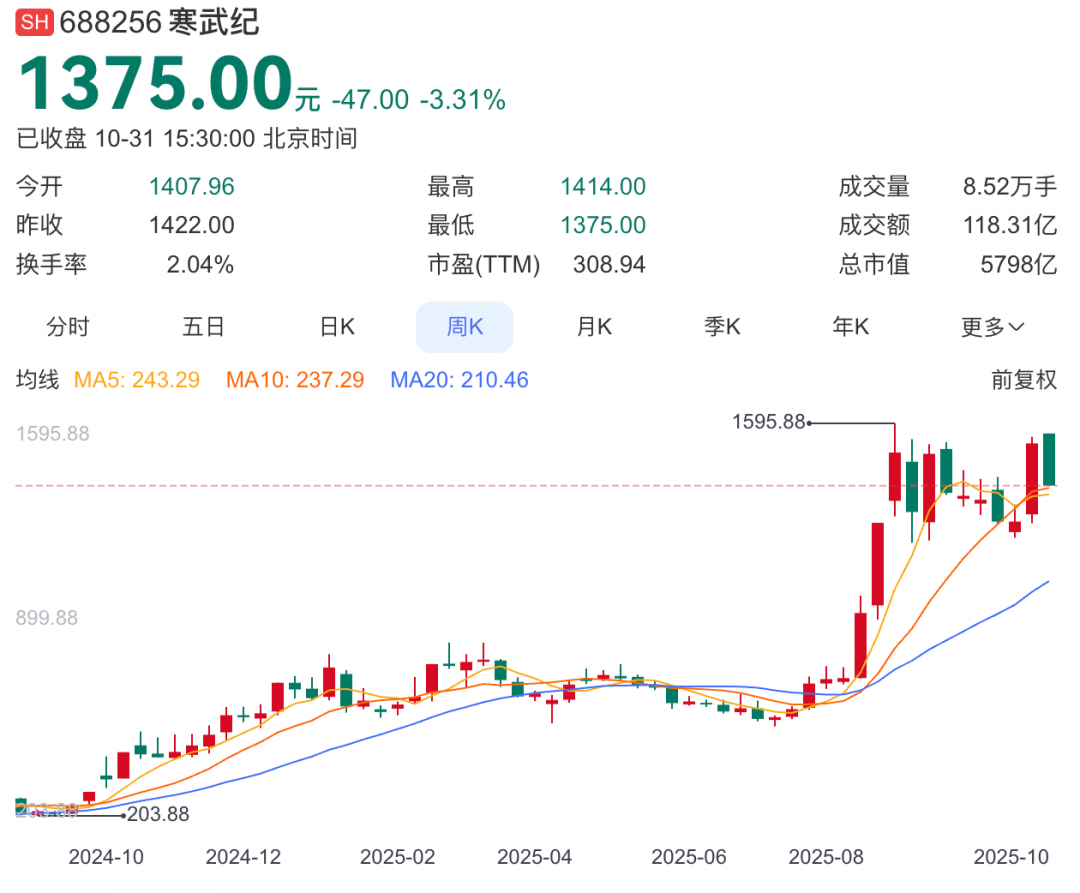Click the 今开 value 1407.96
The width and height of the screenshot is (1080, 893).
click(x=191, y=187)
